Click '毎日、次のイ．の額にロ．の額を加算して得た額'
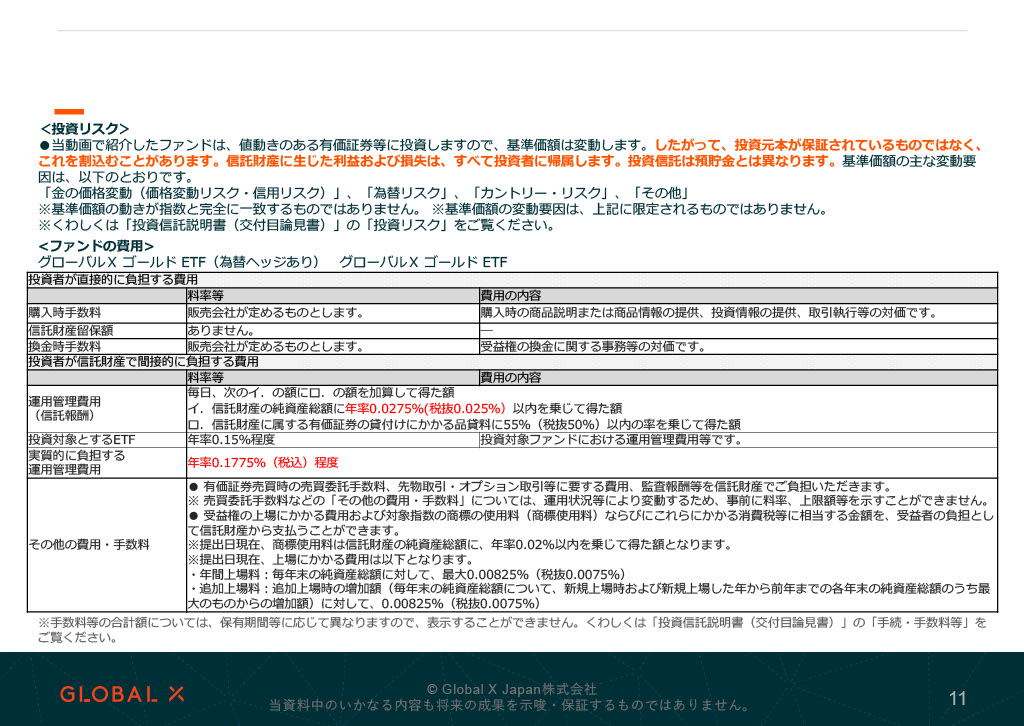Image resolution: width=1024 pixels, height=726 pixels. (x=321, y=392)
